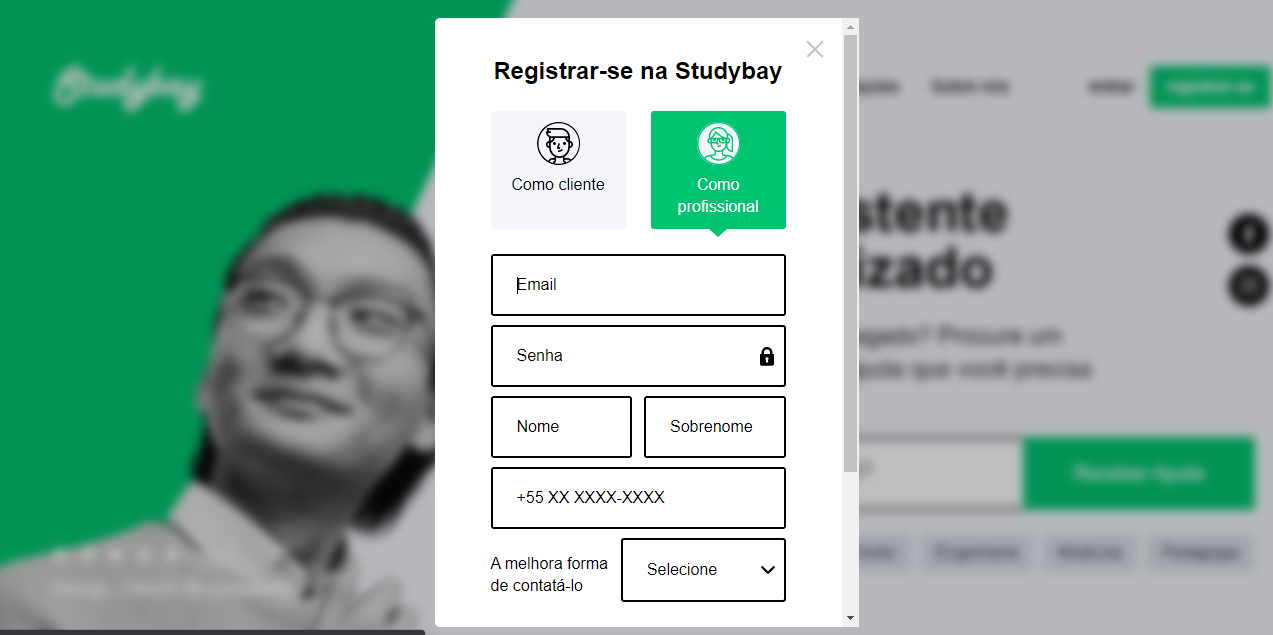This screenshot has width=1273, height=635.
Task: Select the Como profissional option
Action: pyautogui.click(x=718, y=170)
